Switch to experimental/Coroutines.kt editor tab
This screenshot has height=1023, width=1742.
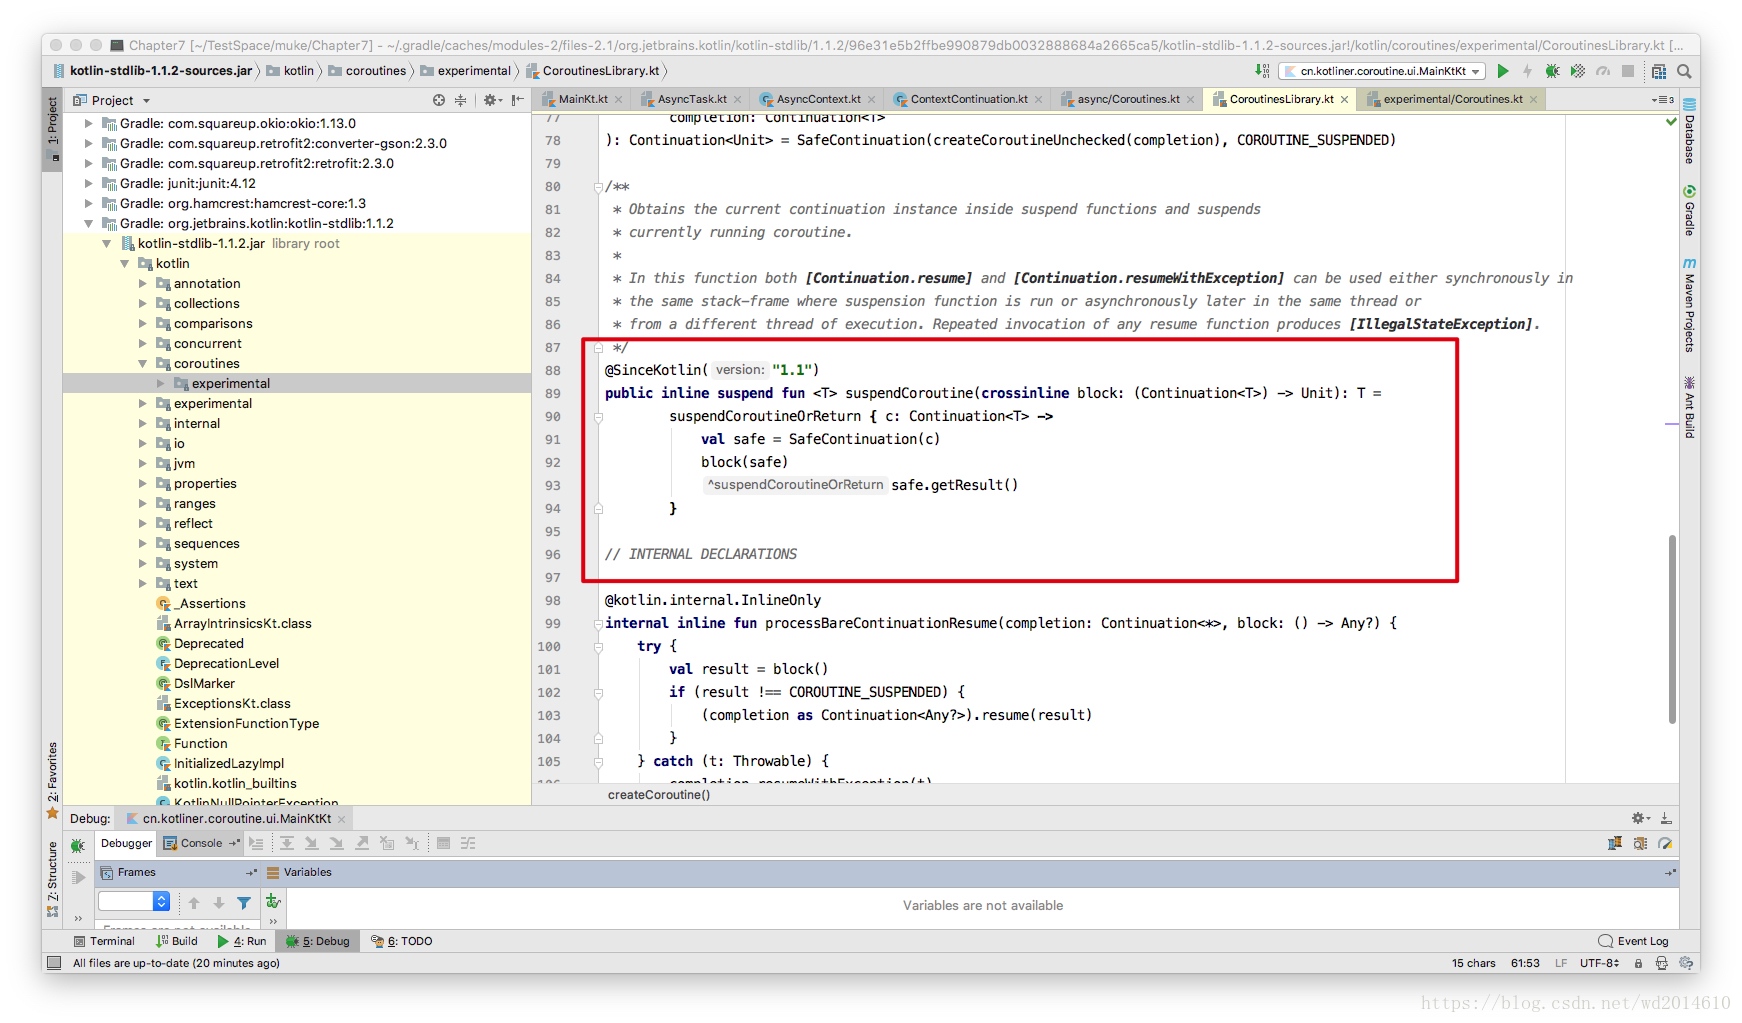tap(1452, 99)
